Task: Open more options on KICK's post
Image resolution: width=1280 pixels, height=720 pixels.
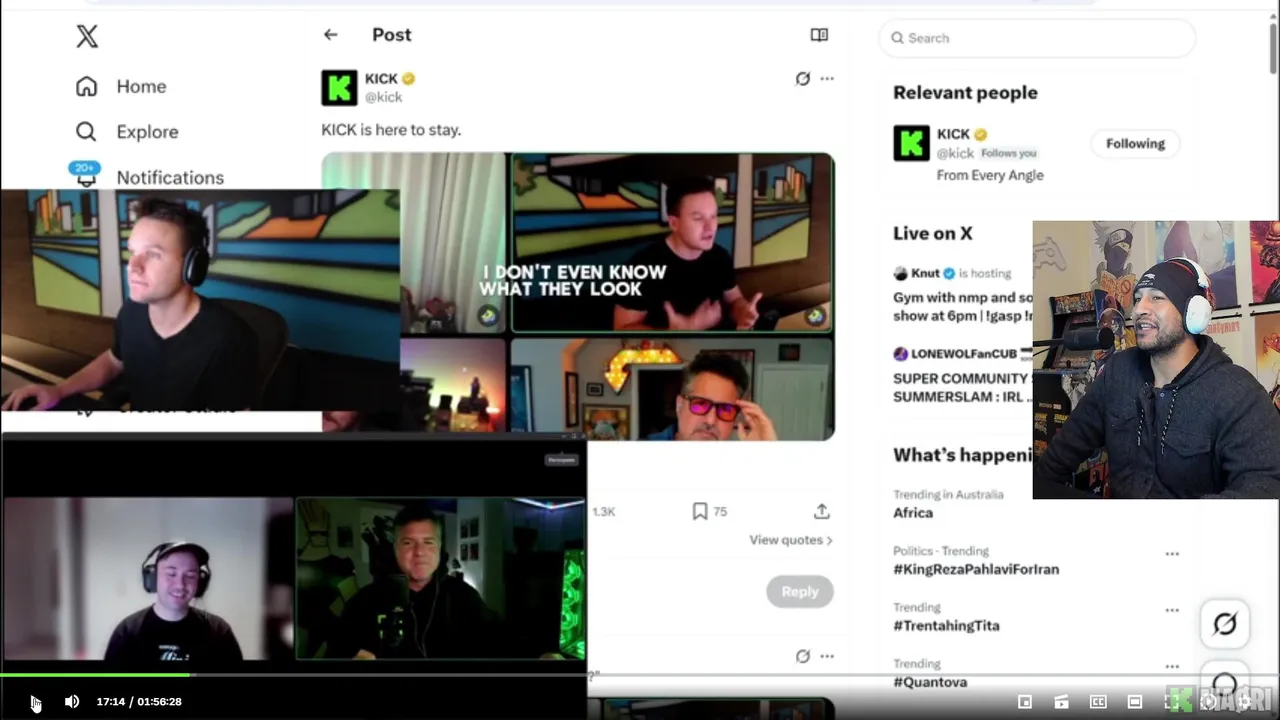Action: click(x=827, y=78)
